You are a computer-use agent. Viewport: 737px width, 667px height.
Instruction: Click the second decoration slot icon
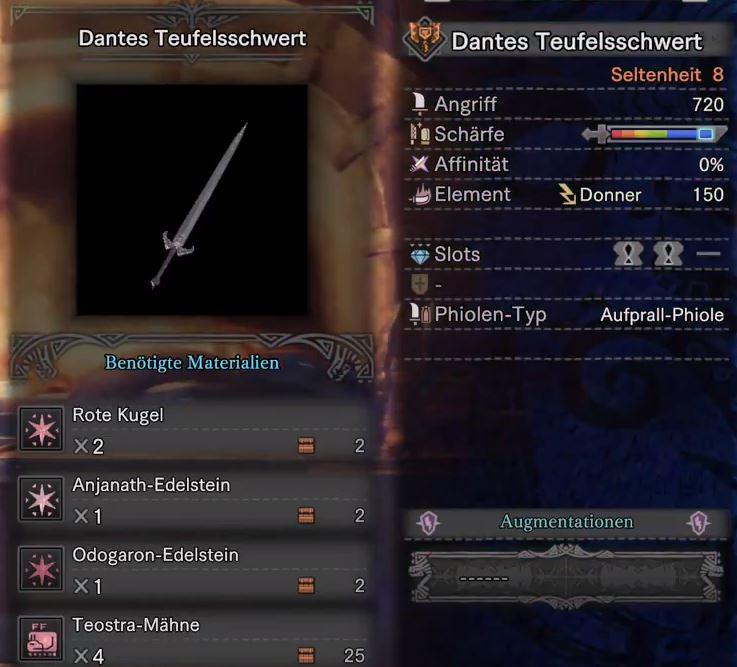coord(668,254)
